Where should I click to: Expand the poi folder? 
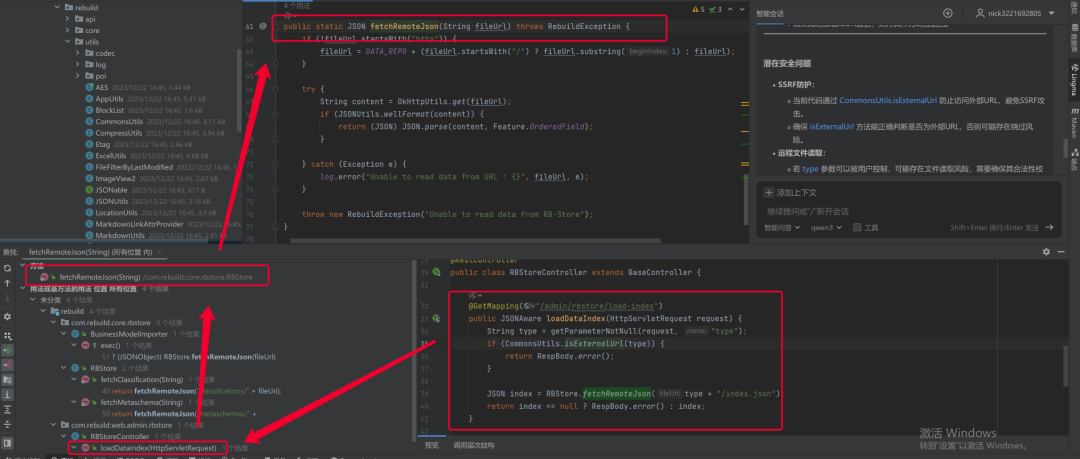[x=79, y=76]
